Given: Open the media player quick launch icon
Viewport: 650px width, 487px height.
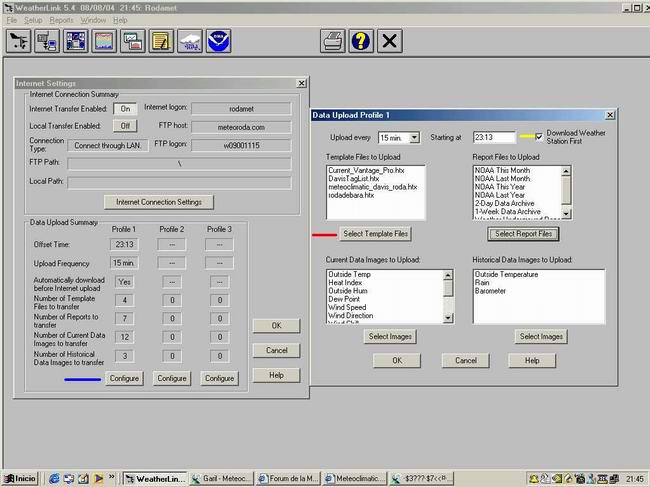Looking at the screenshot, I should 98,478.
